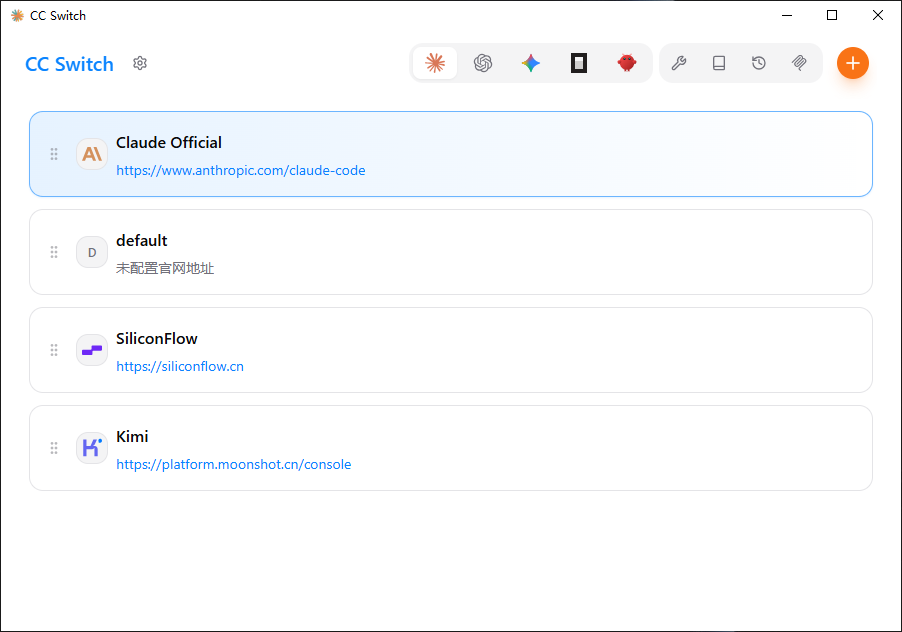Click the SiliconFlow purple logo

(92, 350)
